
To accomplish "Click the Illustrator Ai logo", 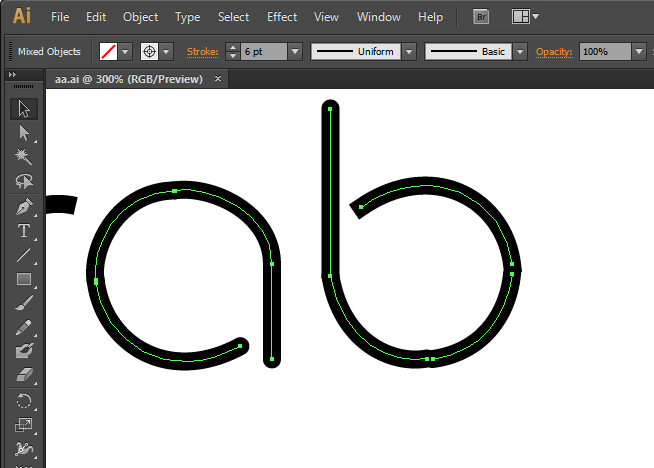I will coord(22,16).
